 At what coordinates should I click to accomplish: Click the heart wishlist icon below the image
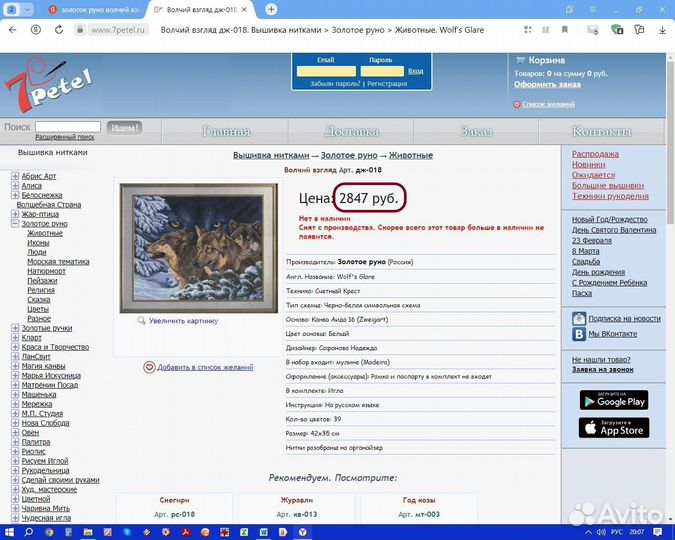[149, 367]
